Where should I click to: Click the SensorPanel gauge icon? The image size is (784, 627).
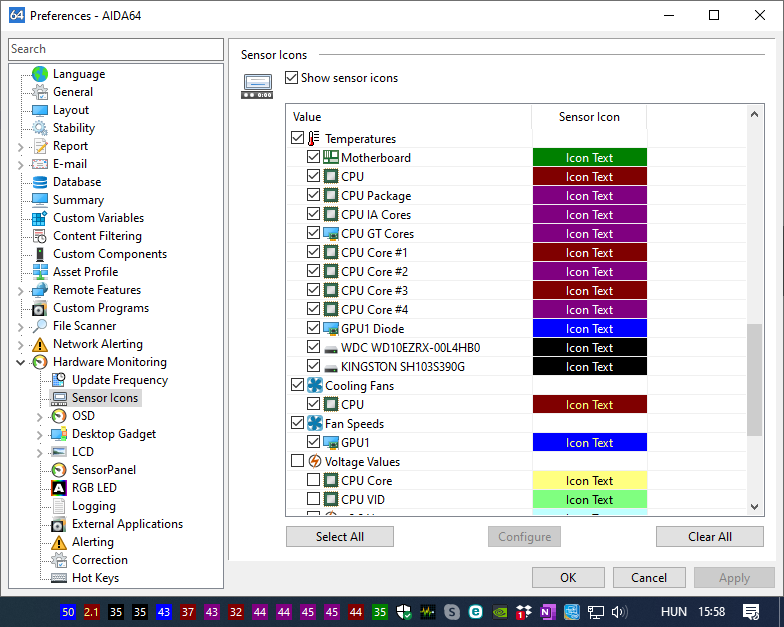click(59, 470)
